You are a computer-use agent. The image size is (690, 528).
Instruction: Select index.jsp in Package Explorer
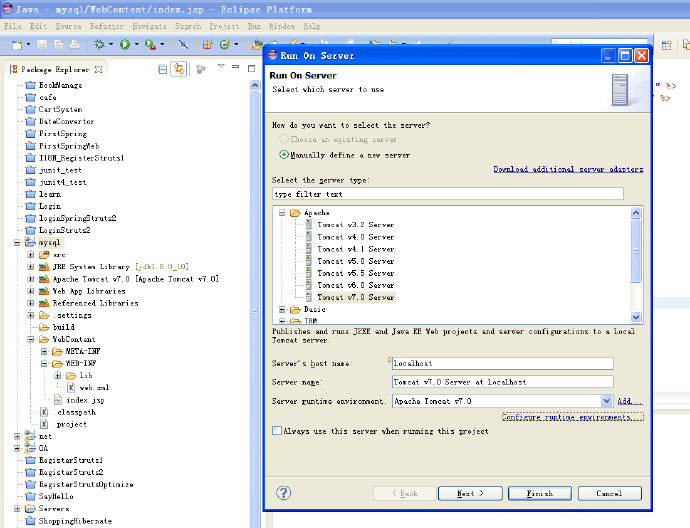[85, 400]
